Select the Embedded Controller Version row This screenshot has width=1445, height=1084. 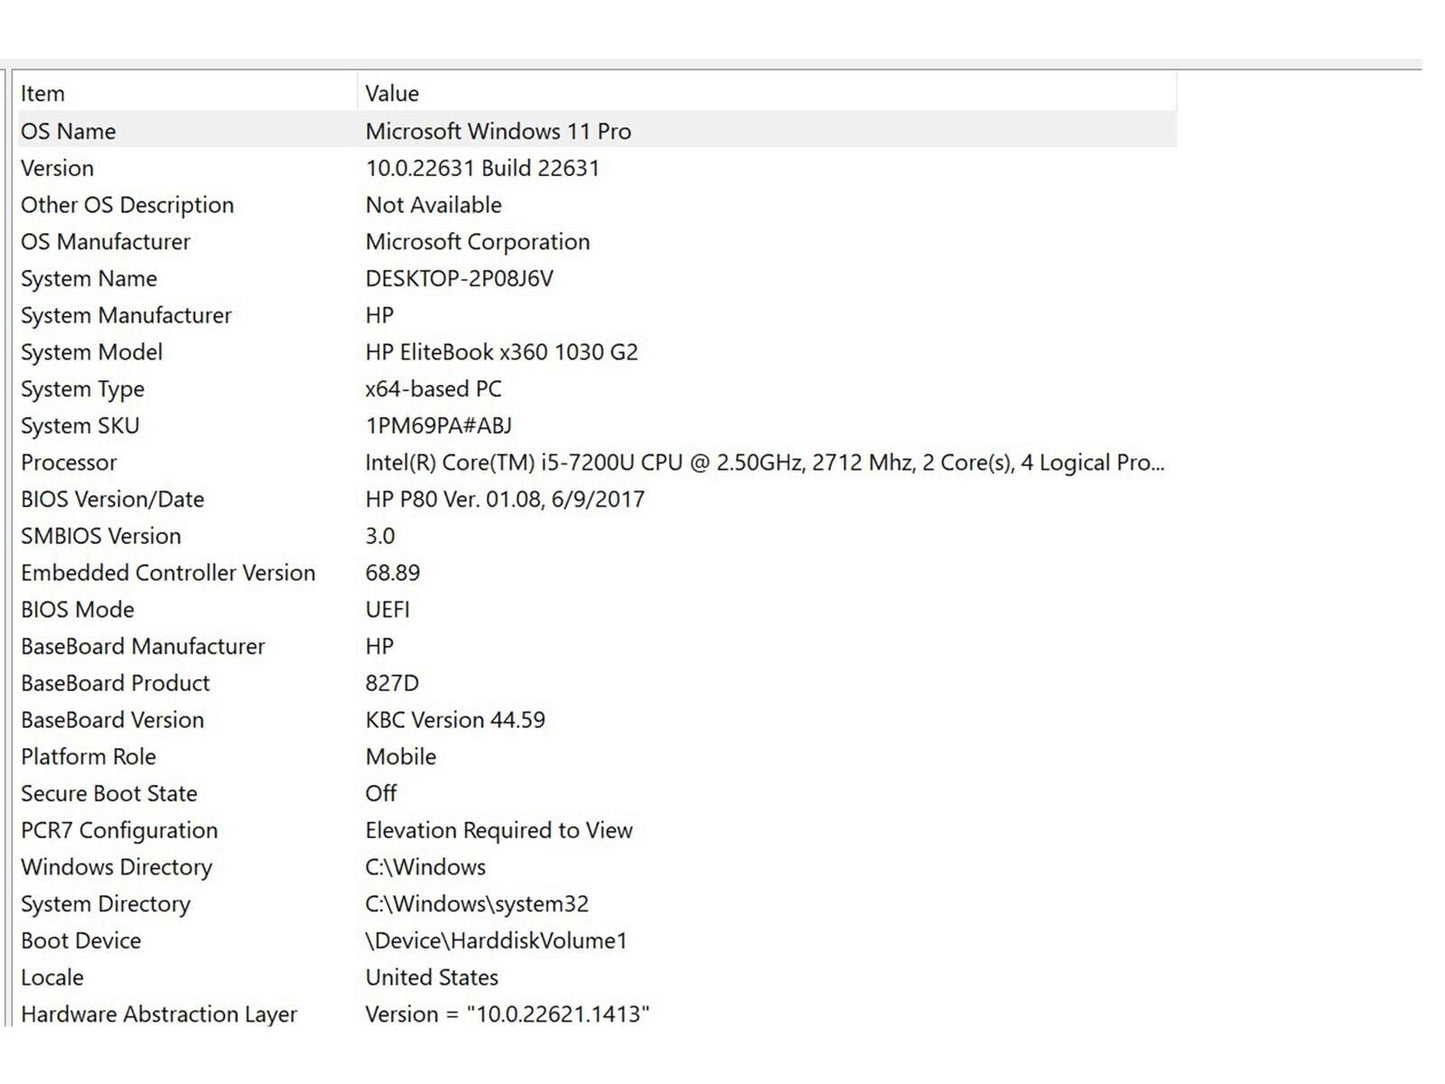[168, 573]
